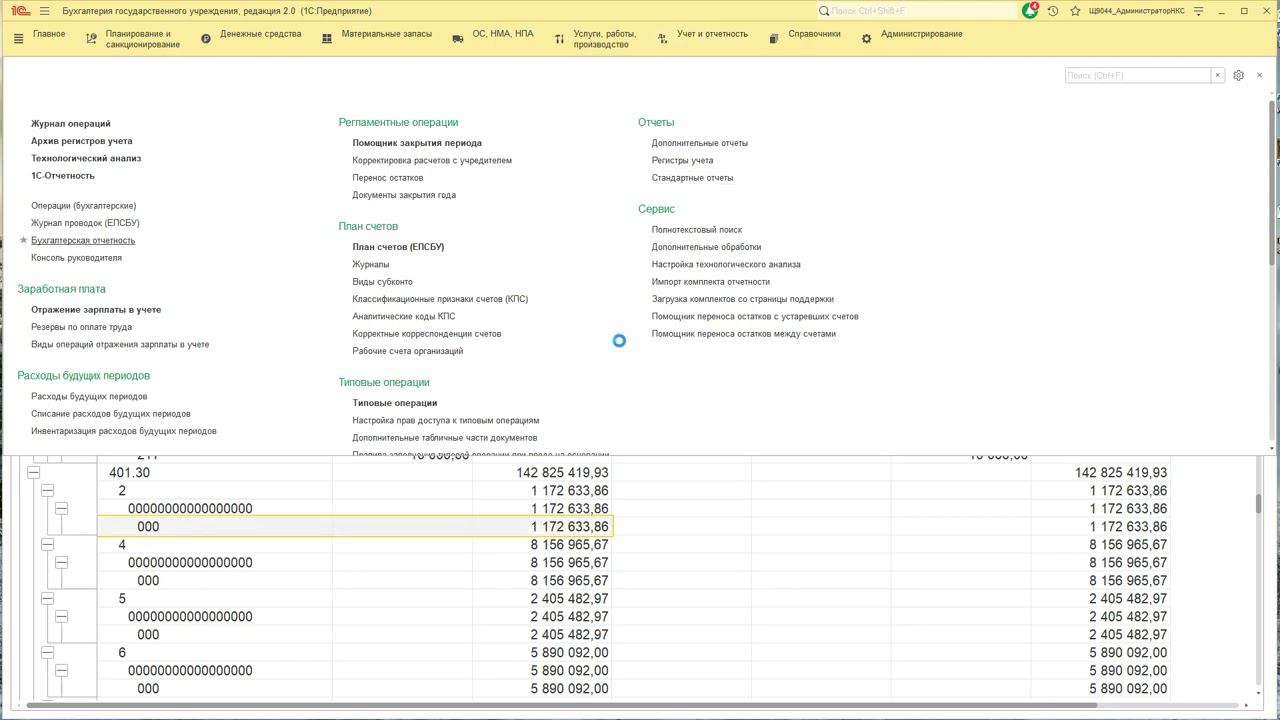The height and width of the screenshot is (720, 1280).
Task: Open the history clock icon
Action: tap(1053, 11)
